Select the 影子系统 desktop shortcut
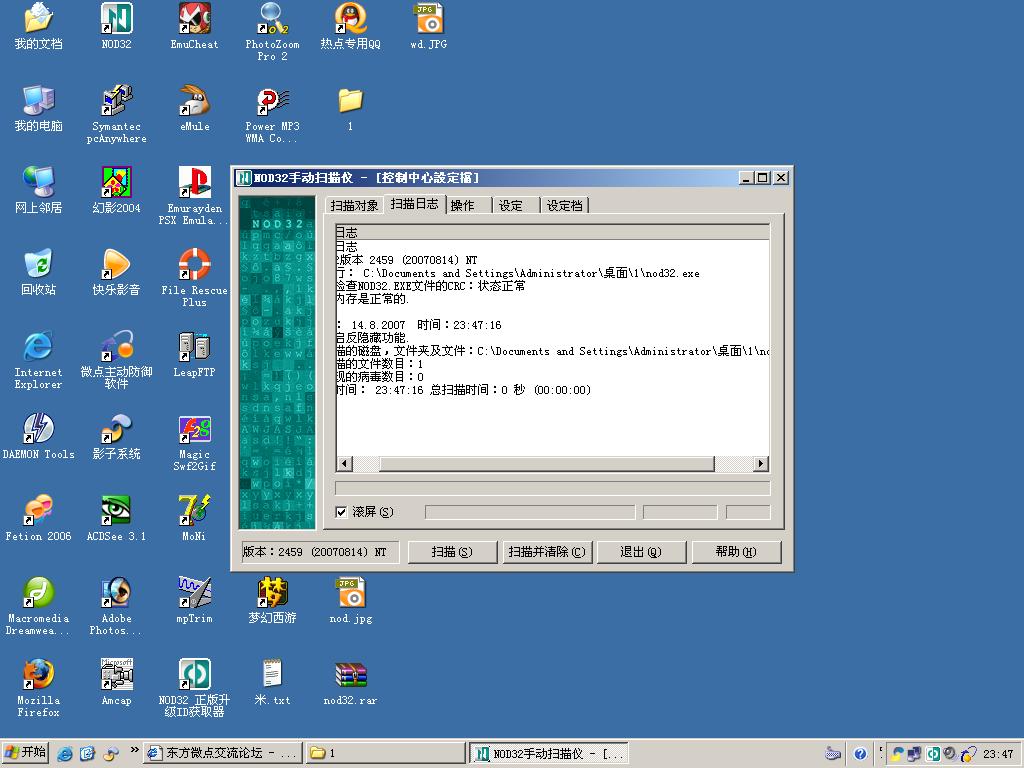The height and width of the screenshot is (768, 1024). pos(116,436)
